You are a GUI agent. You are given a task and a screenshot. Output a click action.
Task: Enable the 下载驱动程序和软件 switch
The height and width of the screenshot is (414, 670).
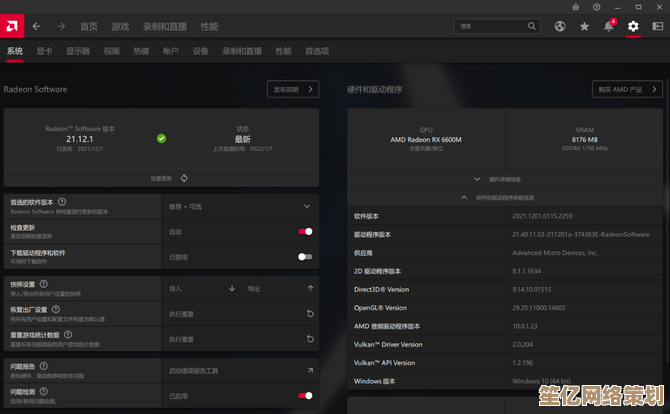coord(305,257)
